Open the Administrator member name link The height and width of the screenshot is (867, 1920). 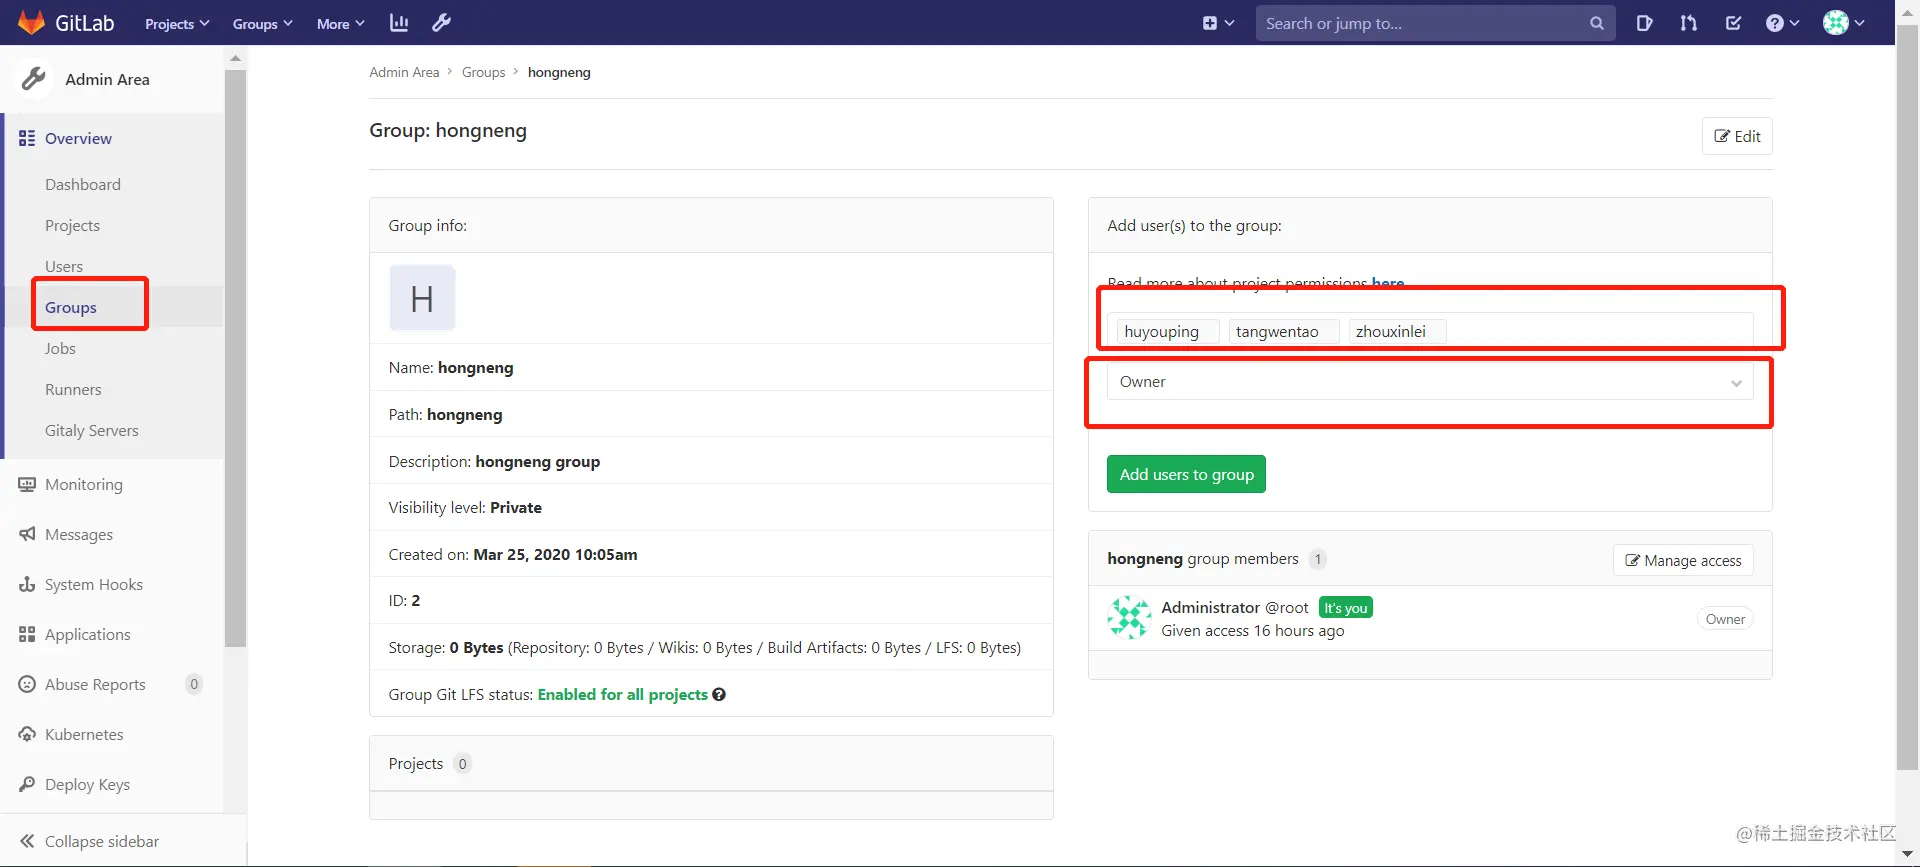(x=1210, y=607)
